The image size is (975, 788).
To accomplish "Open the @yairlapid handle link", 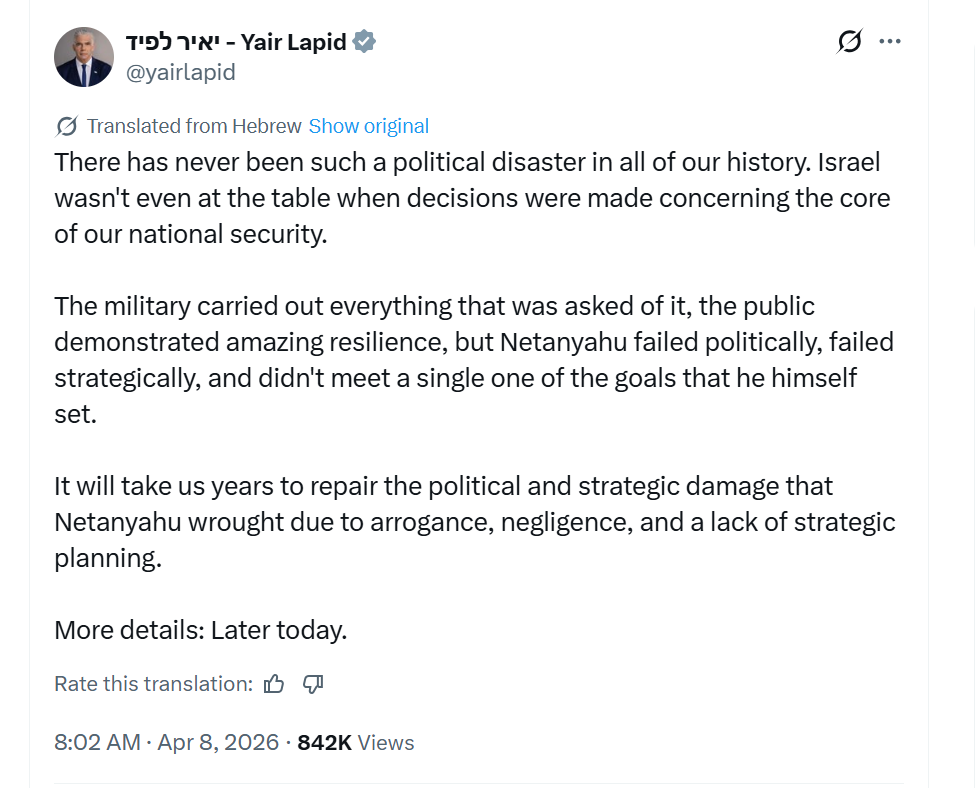I will 180,72.
